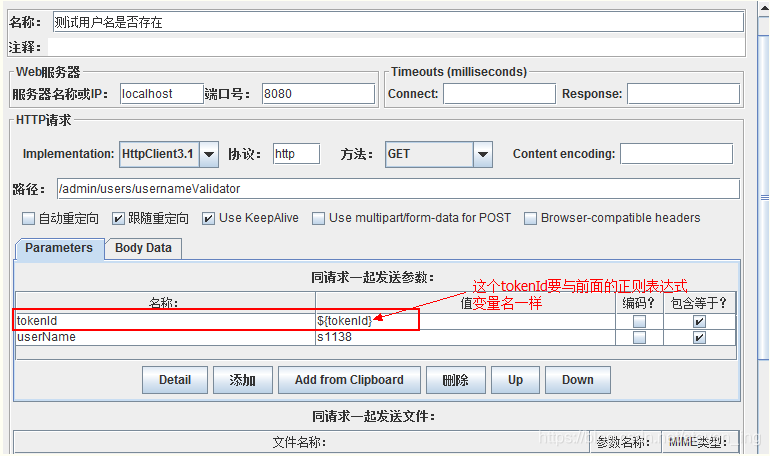Click the Detail button
The image size is (770, 456).
coord(175,380)
